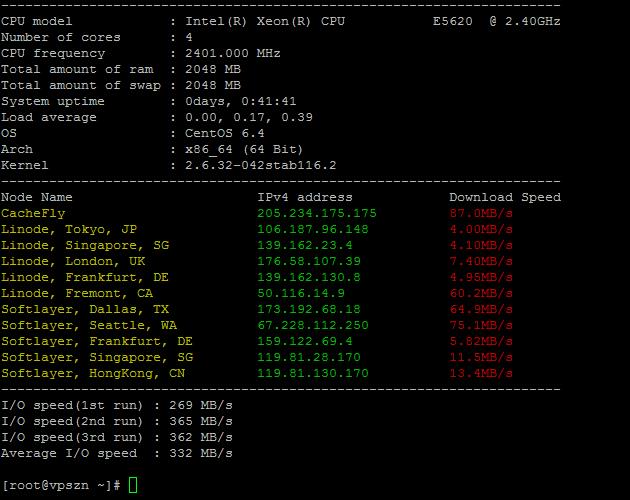630x500 pixels.
Task: Click the [root@vpszn ~]# prompt text
Action: 61,486
